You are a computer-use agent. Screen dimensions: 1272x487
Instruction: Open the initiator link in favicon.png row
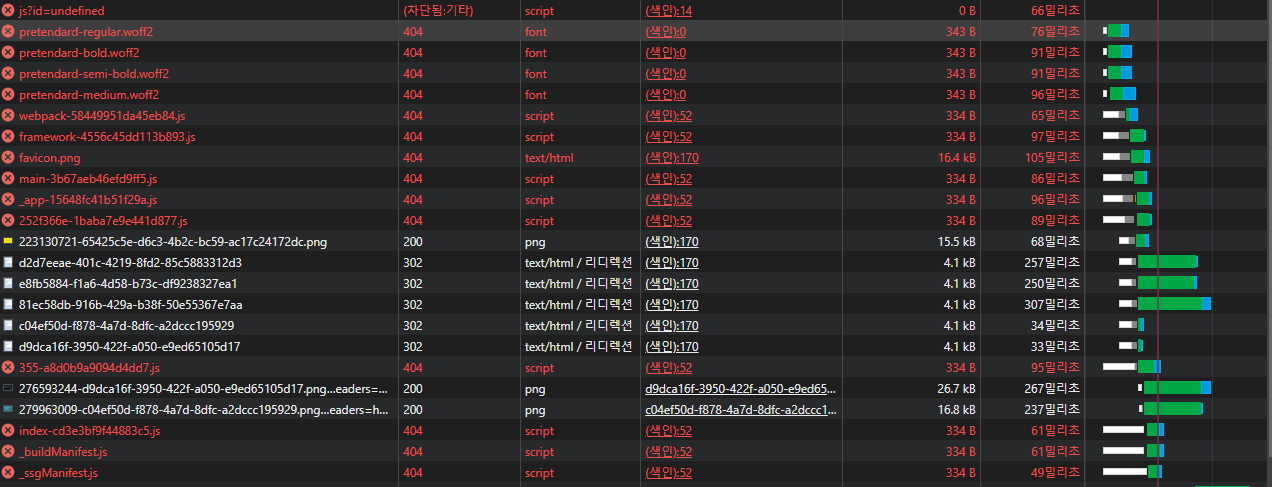click(672, 158)
